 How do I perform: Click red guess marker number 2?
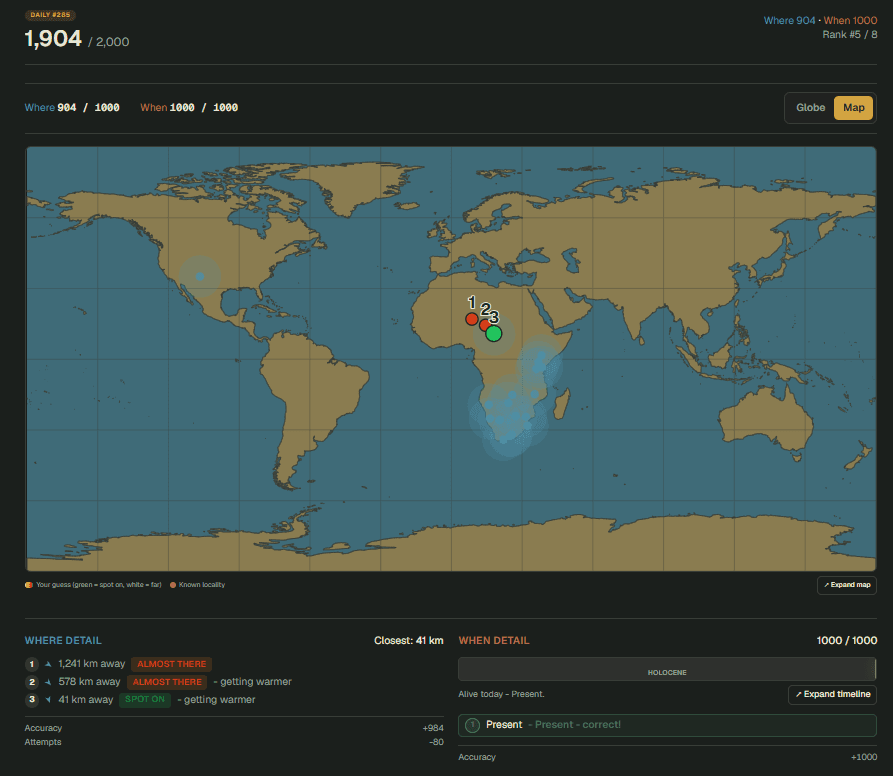coord(485,325)
